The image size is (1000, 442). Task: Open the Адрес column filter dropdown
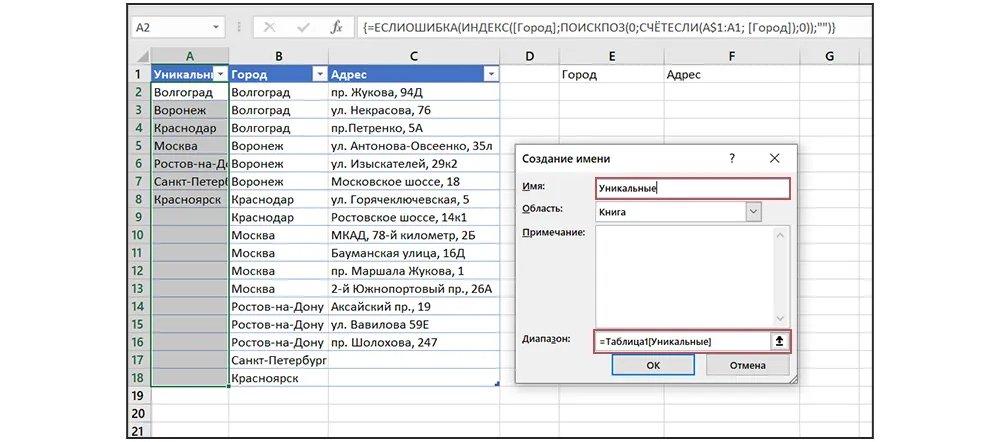coord(490,74)
